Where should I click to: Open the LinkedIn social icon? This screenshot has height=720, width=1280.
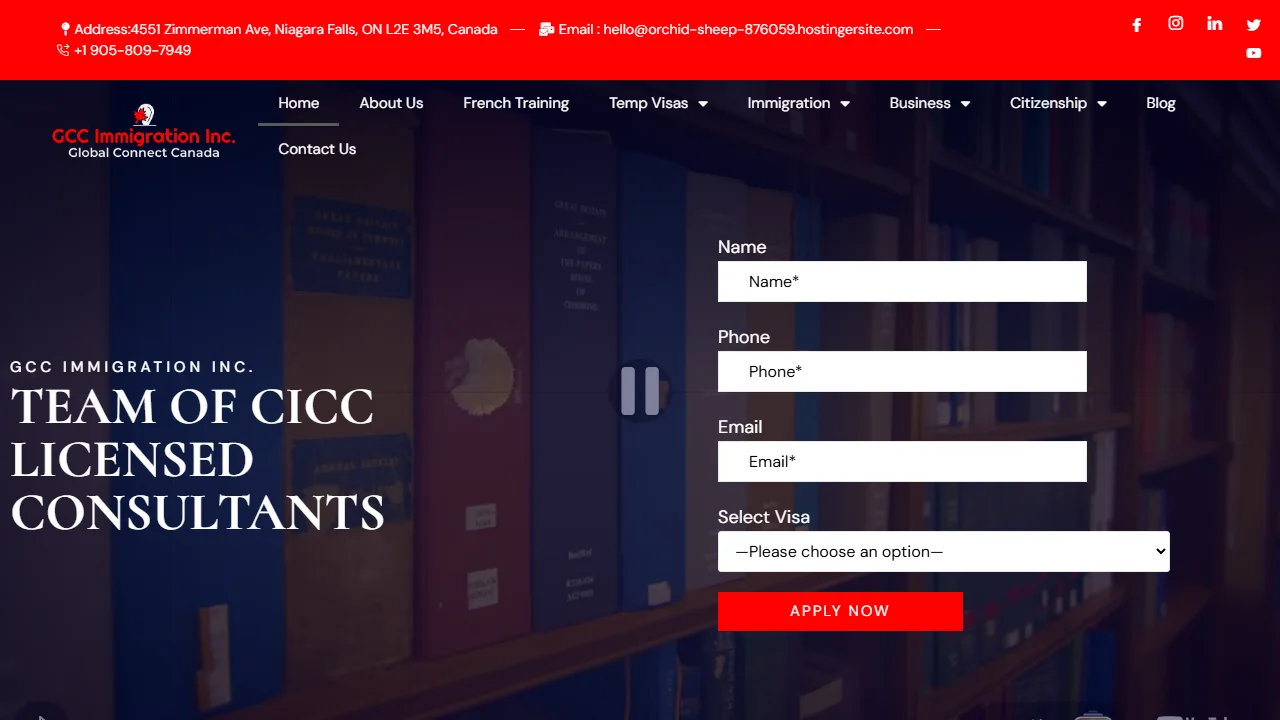click(x=1215, y=24)
